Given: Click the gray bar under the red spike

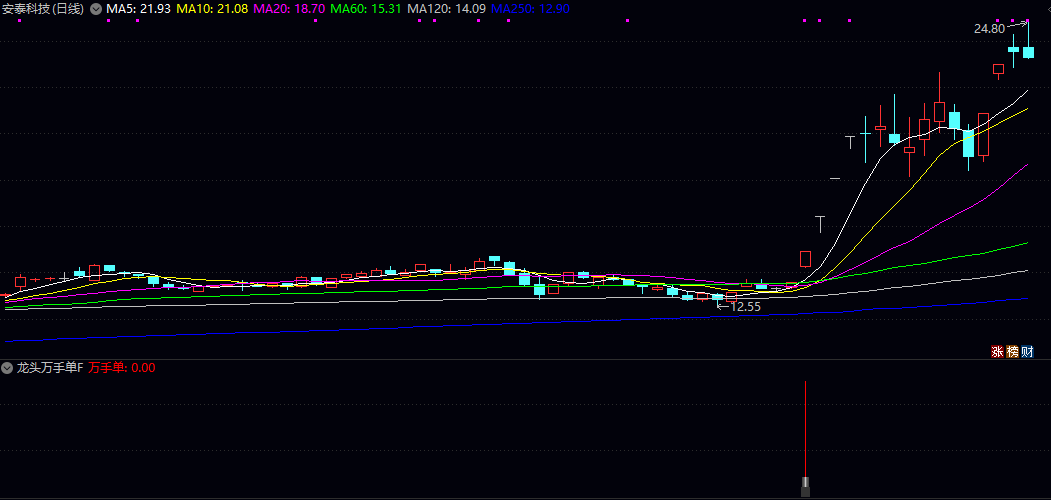Looking at the screenshot, I should click(x=806, y=487).
